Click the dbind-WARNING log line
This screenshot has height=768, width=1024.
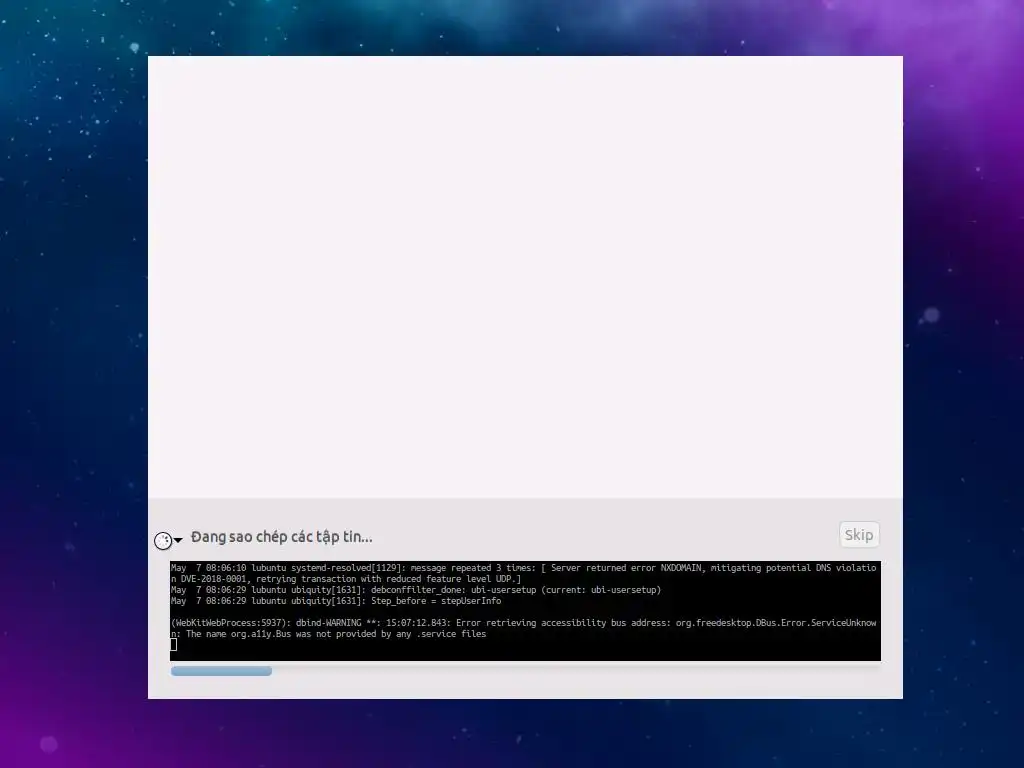coord(523,628)
